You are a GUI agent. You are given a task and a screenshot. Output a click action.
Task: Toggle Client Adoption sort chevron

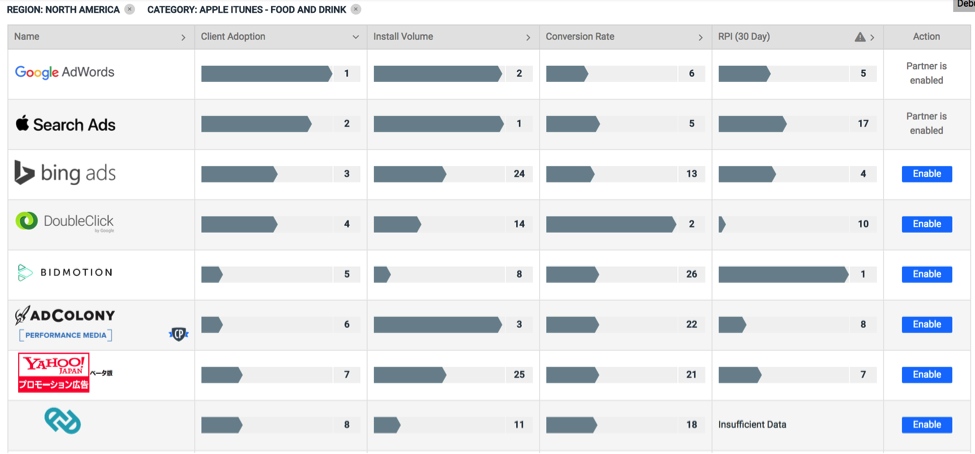(355, 37)
